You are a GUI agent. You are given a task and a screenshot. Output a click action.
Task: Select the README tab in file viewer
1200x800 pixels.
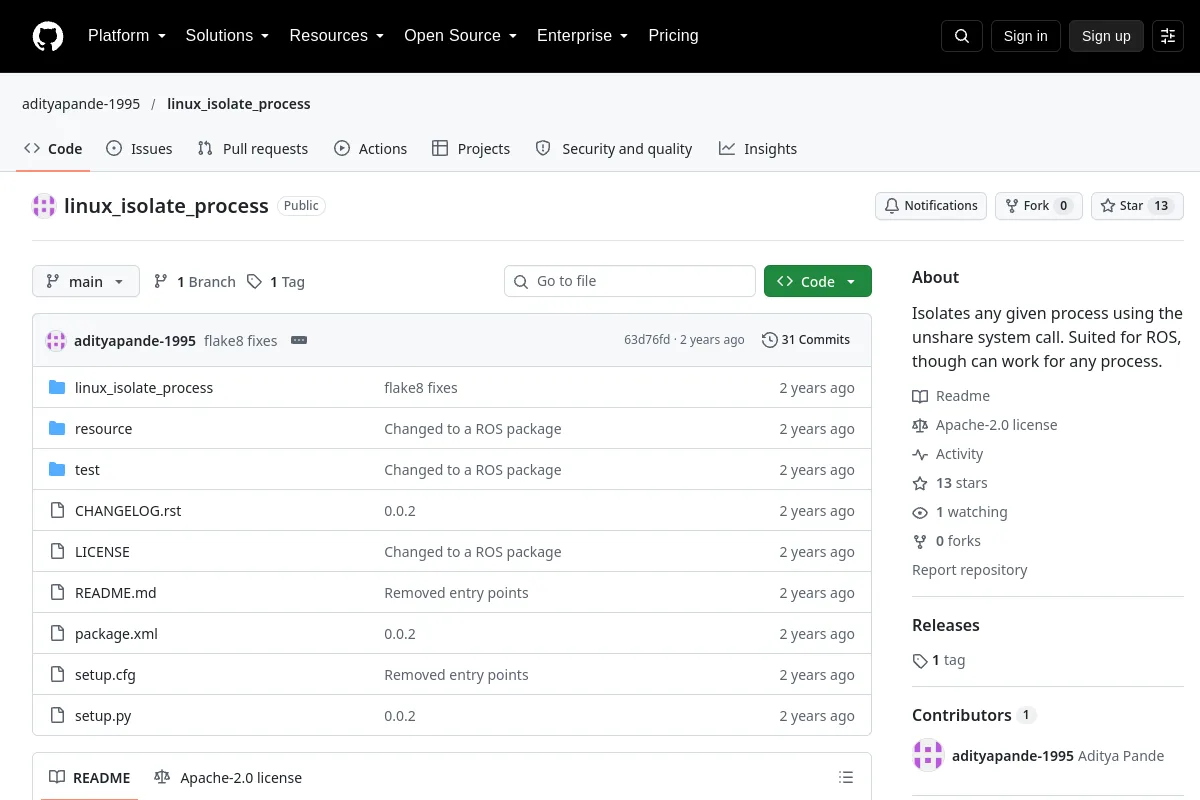(x=90, y=778)
